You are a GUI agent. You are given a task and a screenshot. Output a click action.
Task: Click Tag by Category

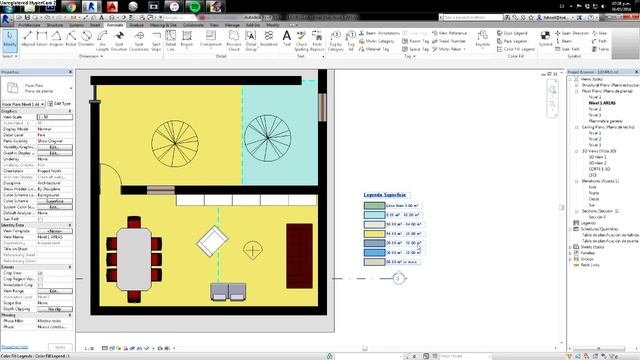pyautogui.click(x=336, y=41)
